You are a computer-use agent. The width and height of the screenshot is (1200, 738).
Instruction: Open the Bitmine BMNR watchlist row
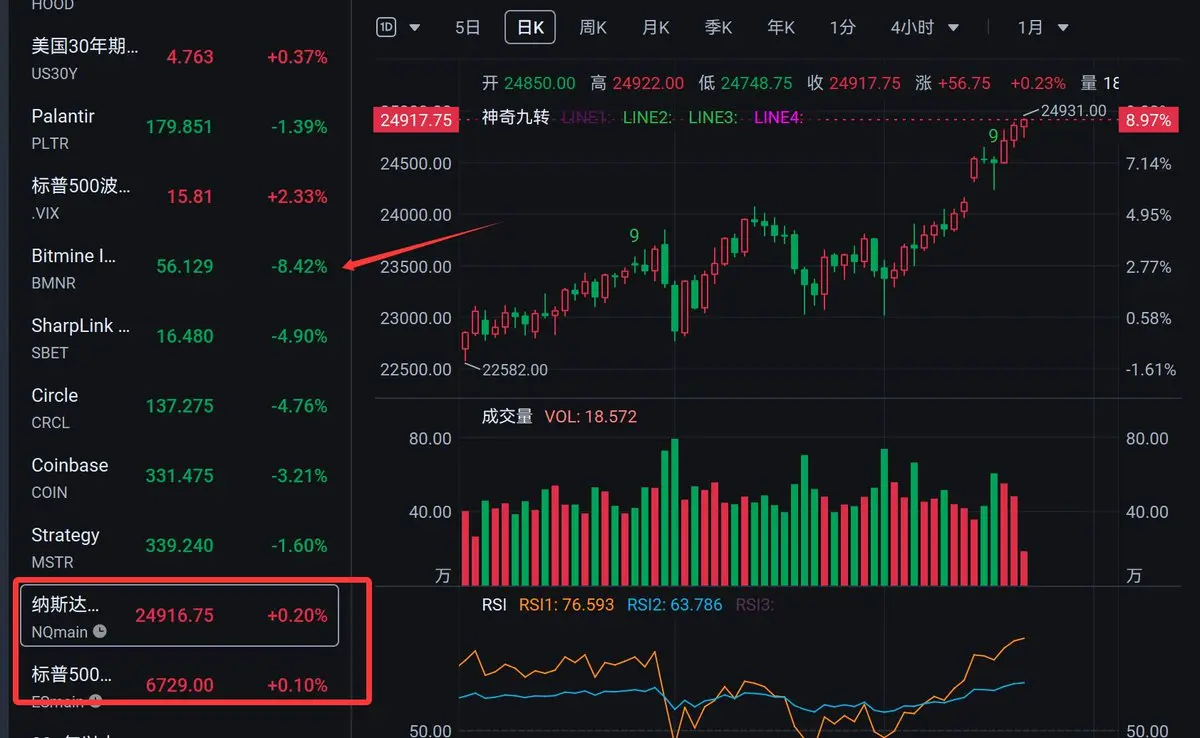[179, 267]
